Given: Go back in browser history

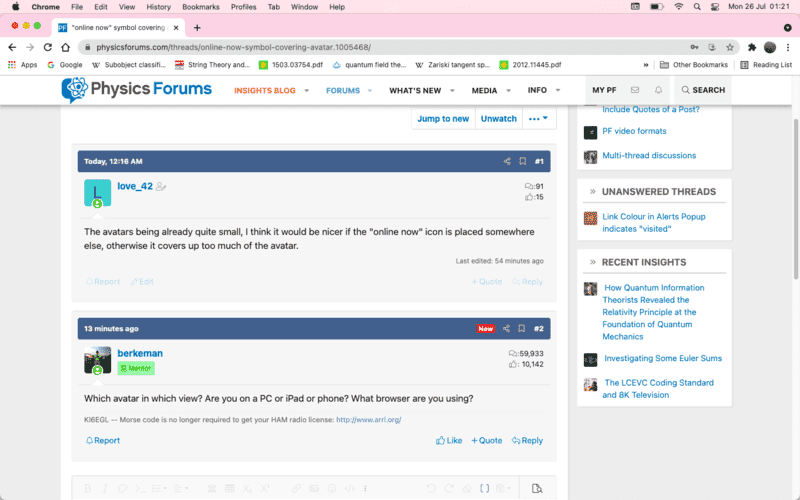Looking at the screenshot, I should (12, 47).
